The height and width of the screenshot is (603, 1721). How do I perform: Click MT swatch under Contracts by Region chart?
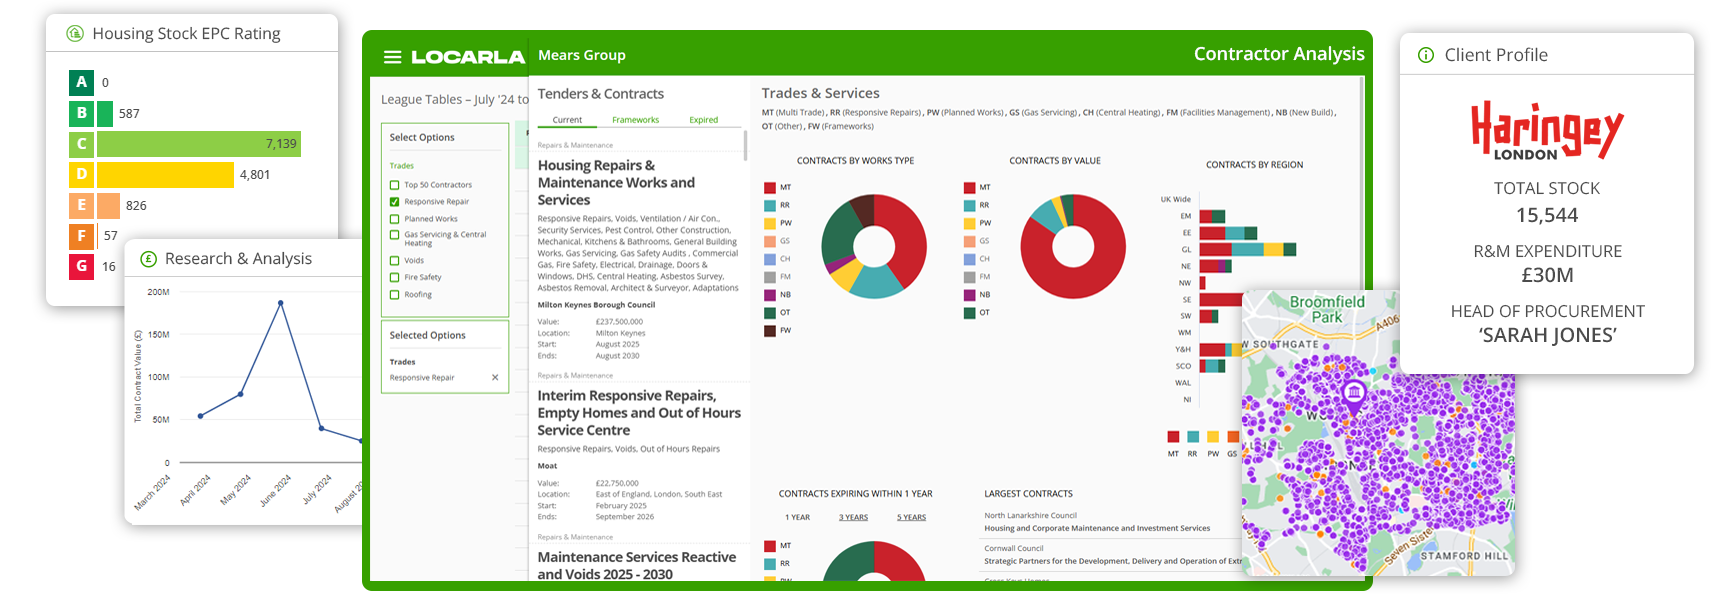coord(1173,437)
